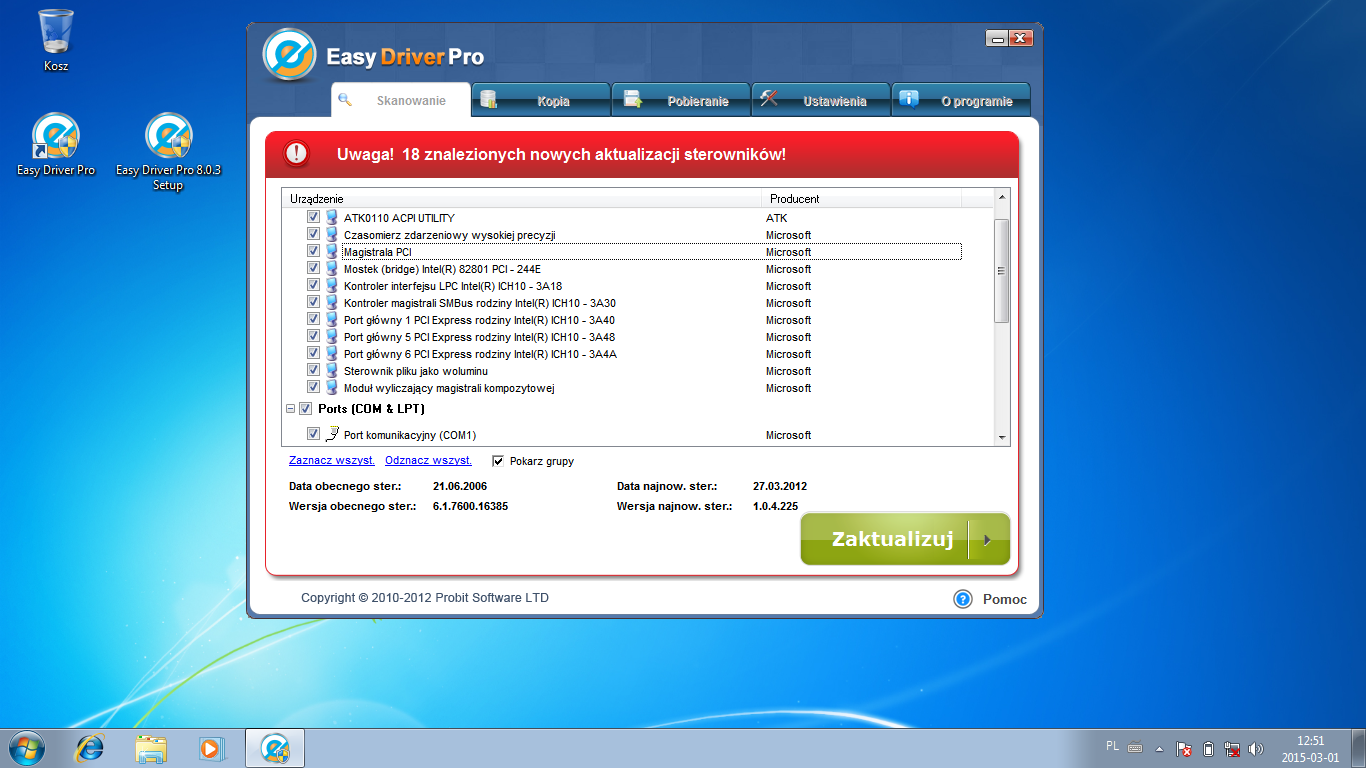Open the Ustawienia tab
This screenshot has height=768, width=1366.
coord(821,100)
